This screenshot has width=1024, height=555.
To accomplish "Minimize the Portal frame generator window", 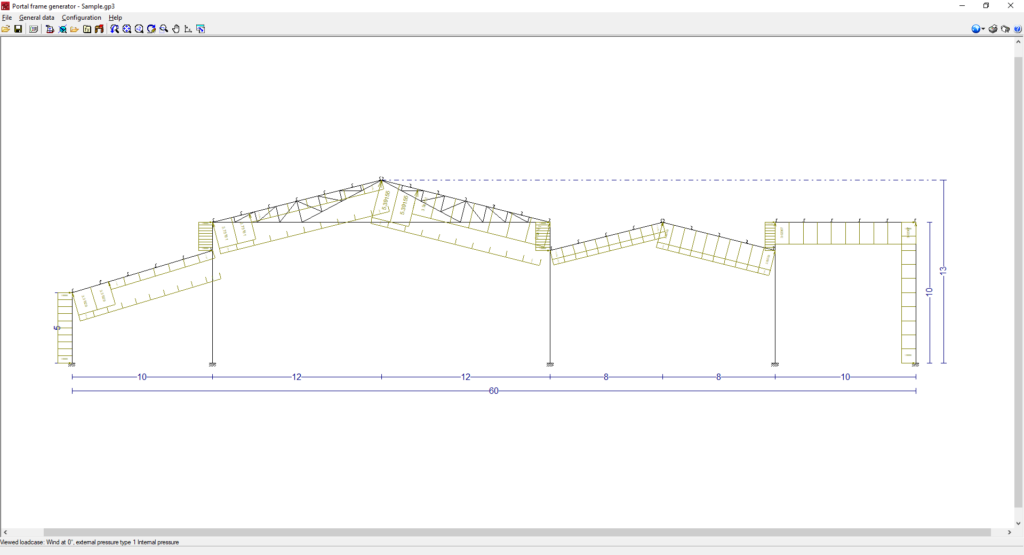I will (962, 6).
